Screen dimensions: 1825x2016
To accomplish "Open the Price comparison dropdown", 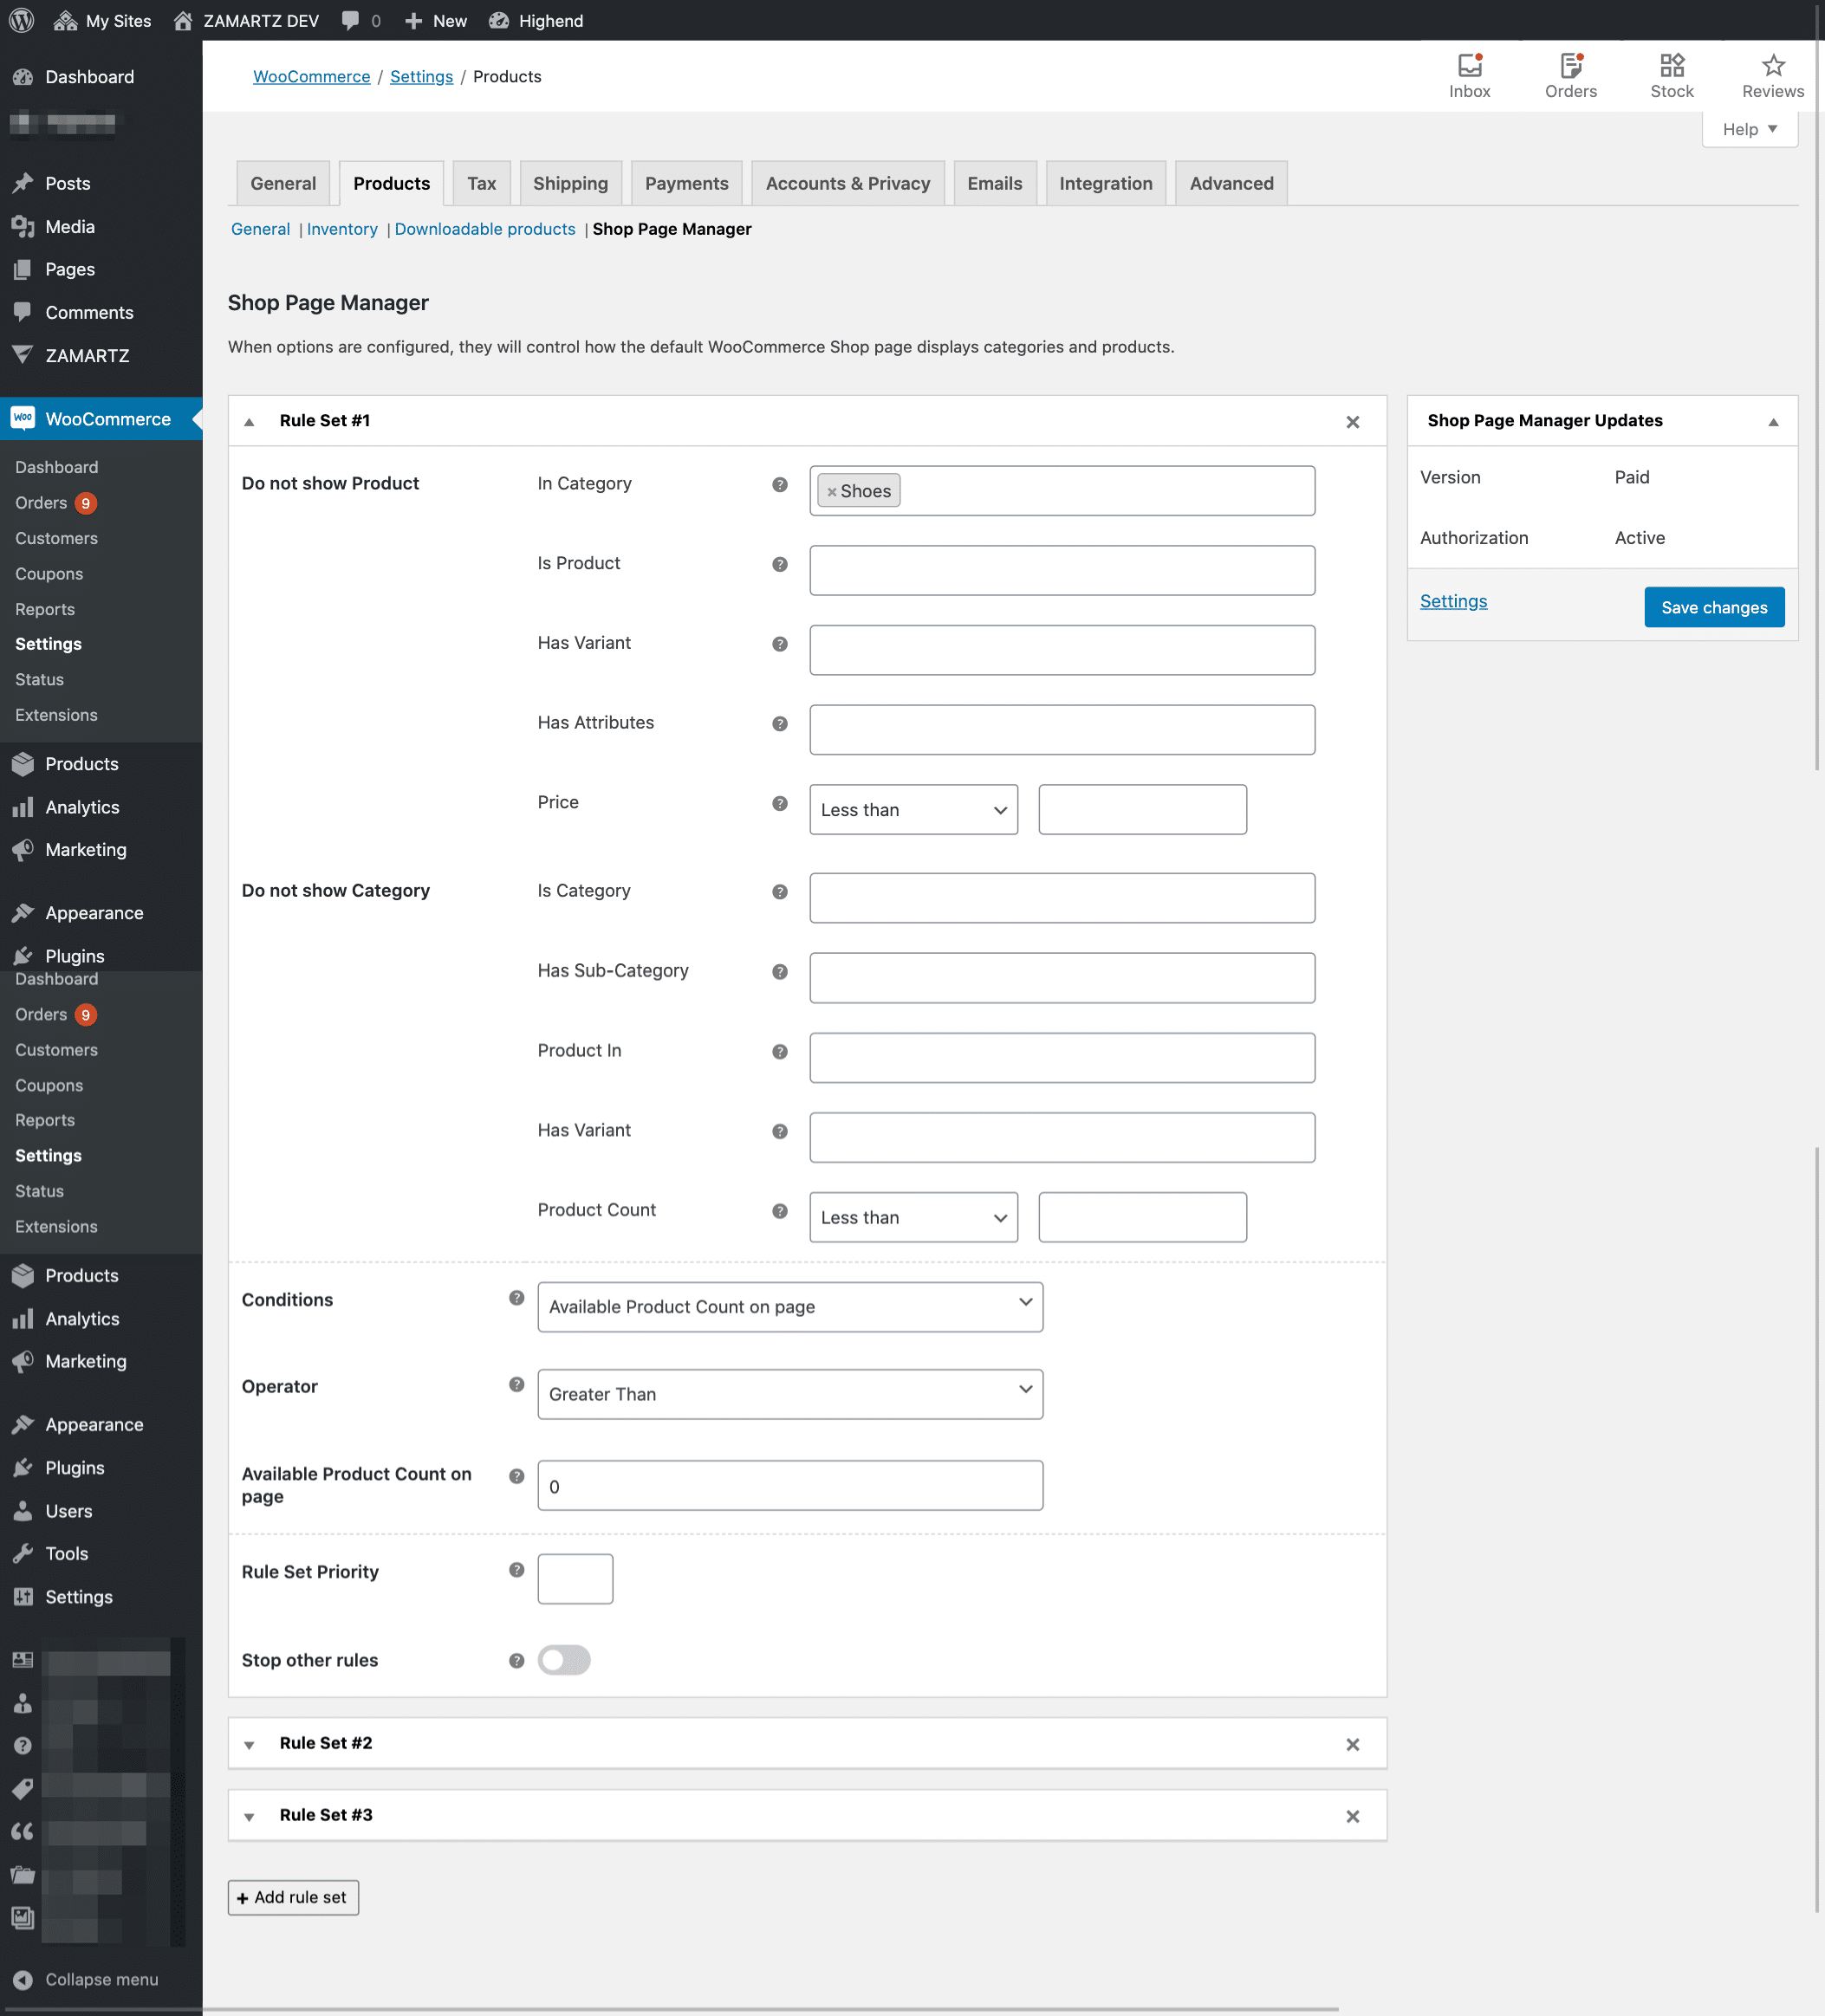I will (911, 809).
